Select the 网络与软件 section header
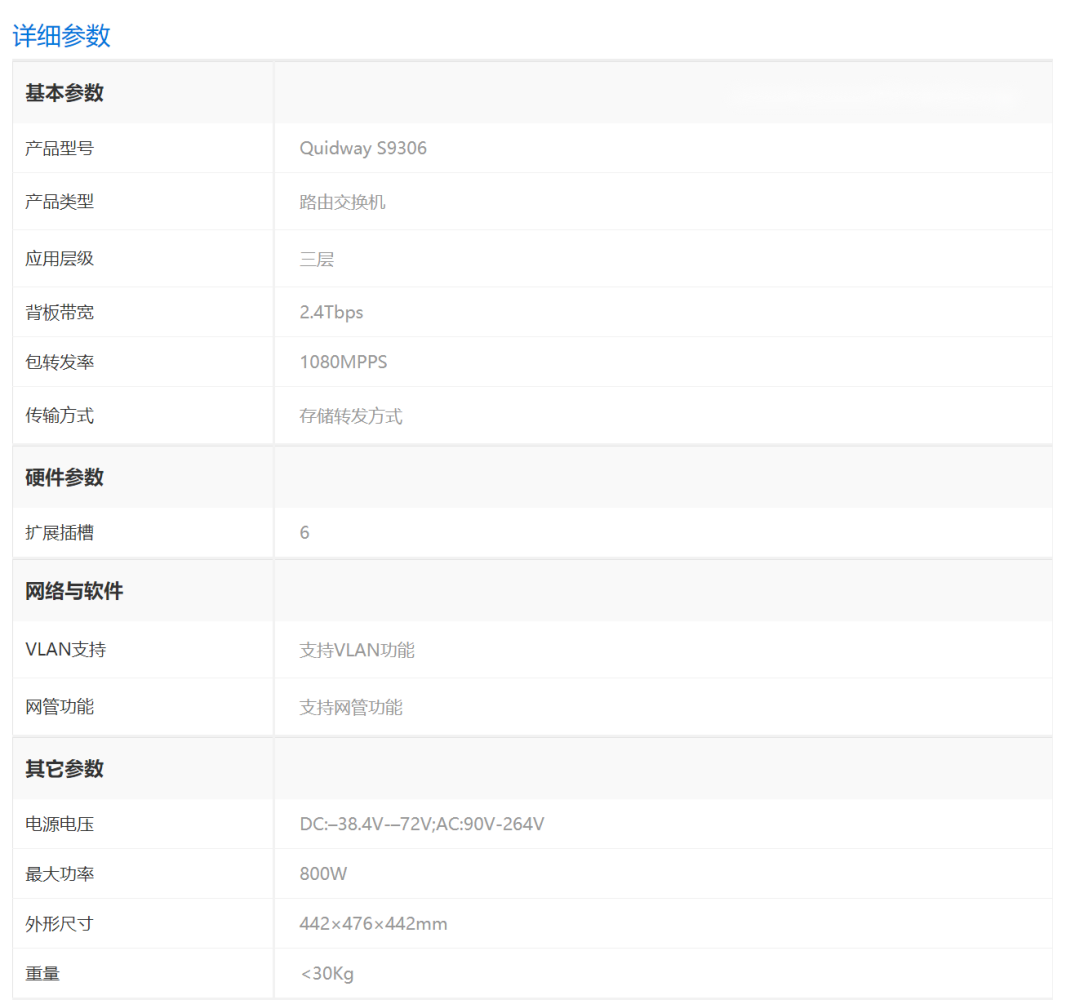This screenshot has height=1000, width=1075. 74,591
